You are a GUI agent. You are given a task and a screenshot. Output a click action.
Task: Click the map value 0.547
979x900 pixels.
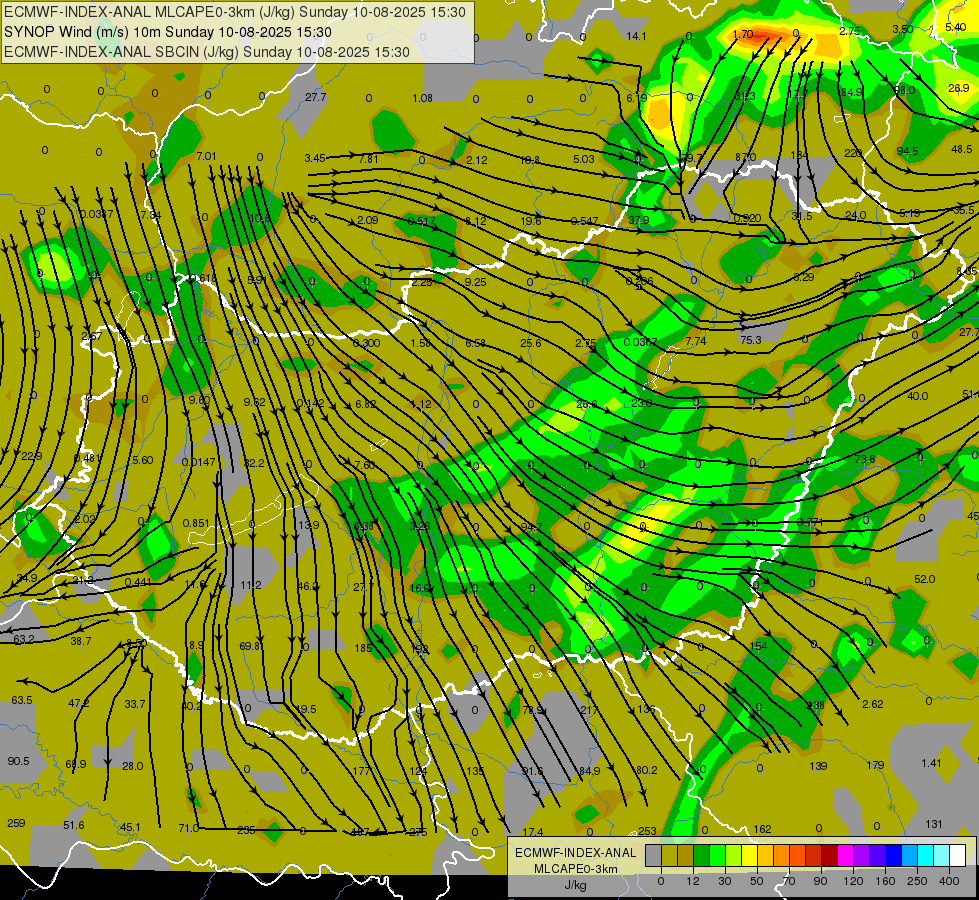584,221
